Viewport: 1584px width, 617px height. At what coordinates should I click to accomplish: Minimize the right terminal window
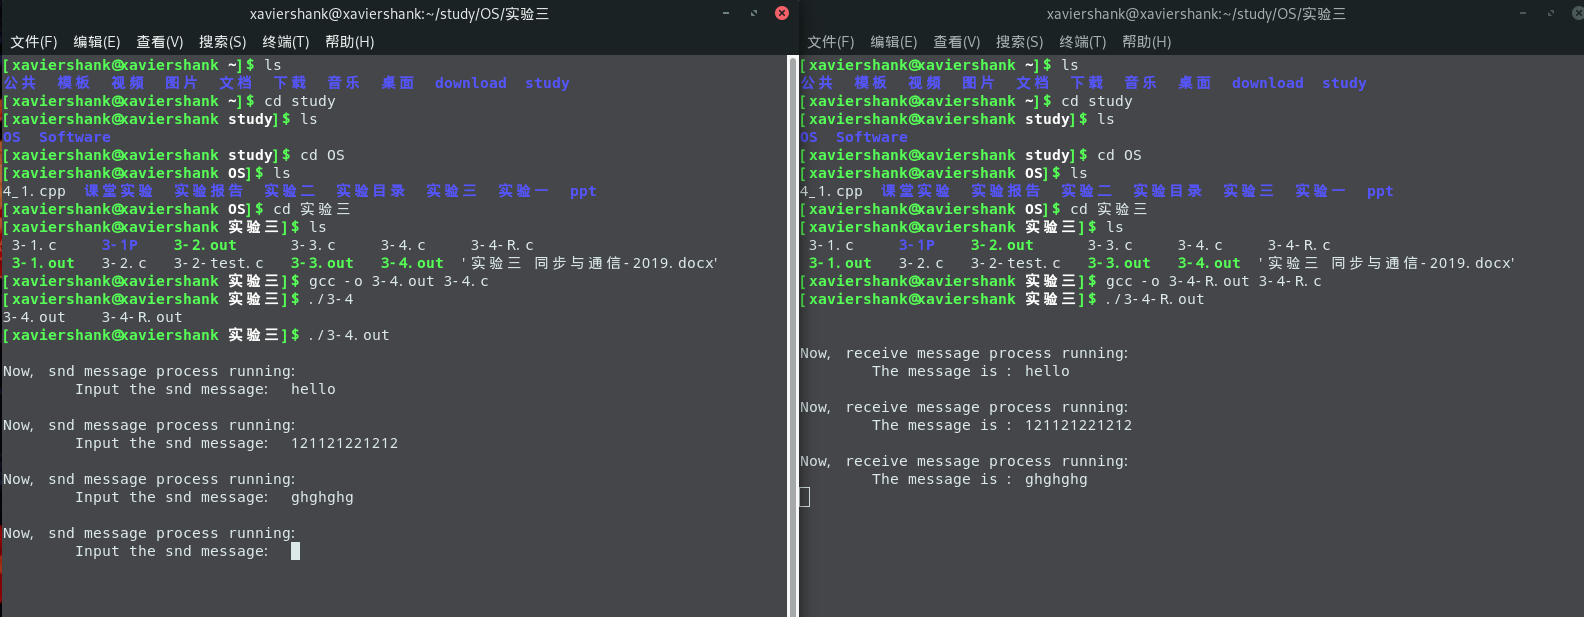(x=1523, y=13)
